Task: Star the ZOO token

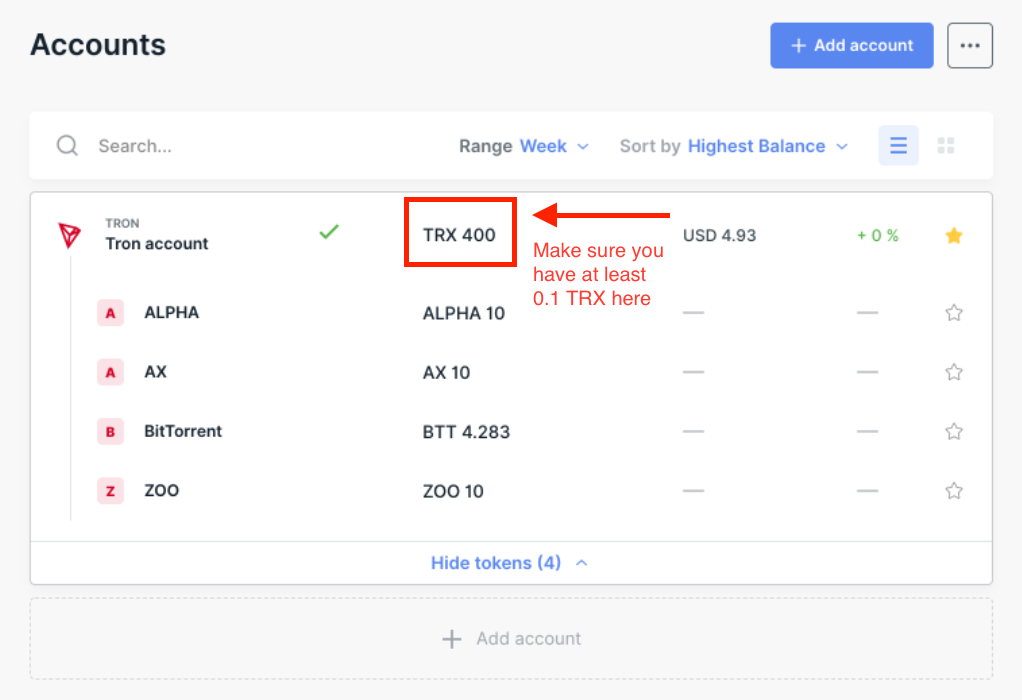Action: [x=954, y=491]
